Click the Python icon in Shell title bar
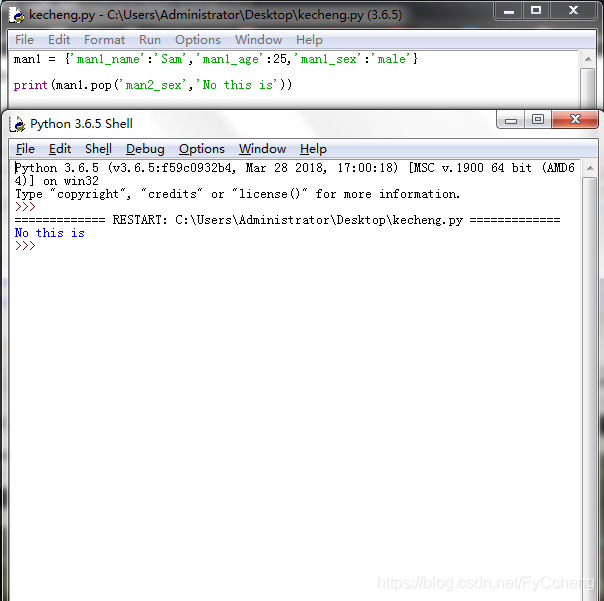 (17, 124)
